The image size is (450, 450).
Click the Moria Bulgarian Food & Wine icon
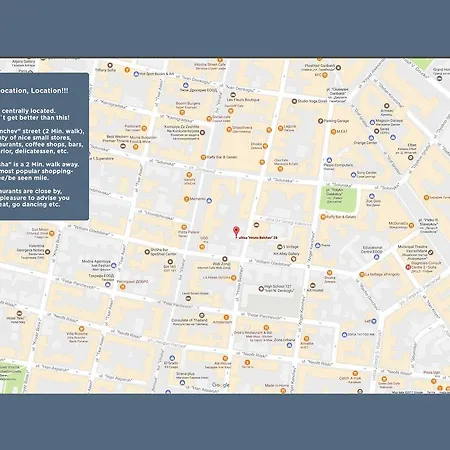[135, 146]
